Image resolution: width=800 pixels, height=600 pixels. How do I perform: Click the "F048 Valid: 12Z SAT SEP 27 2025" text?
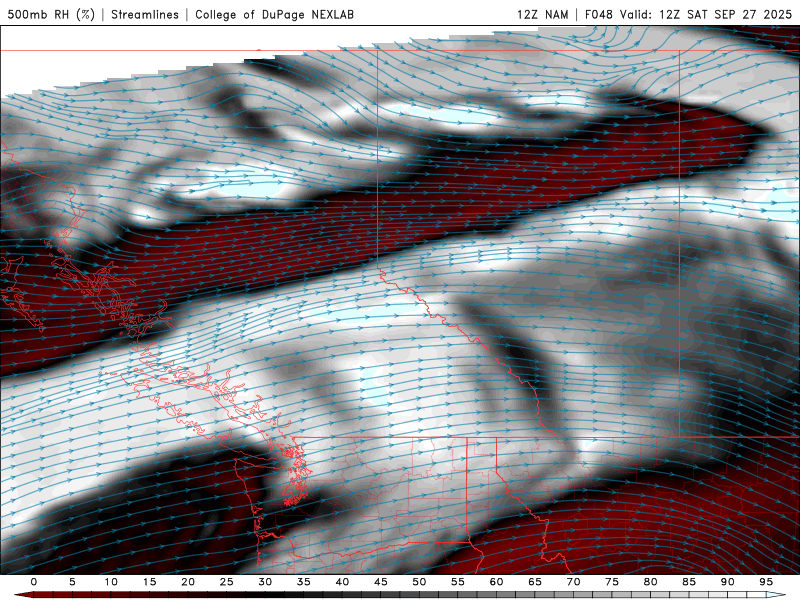688,14
